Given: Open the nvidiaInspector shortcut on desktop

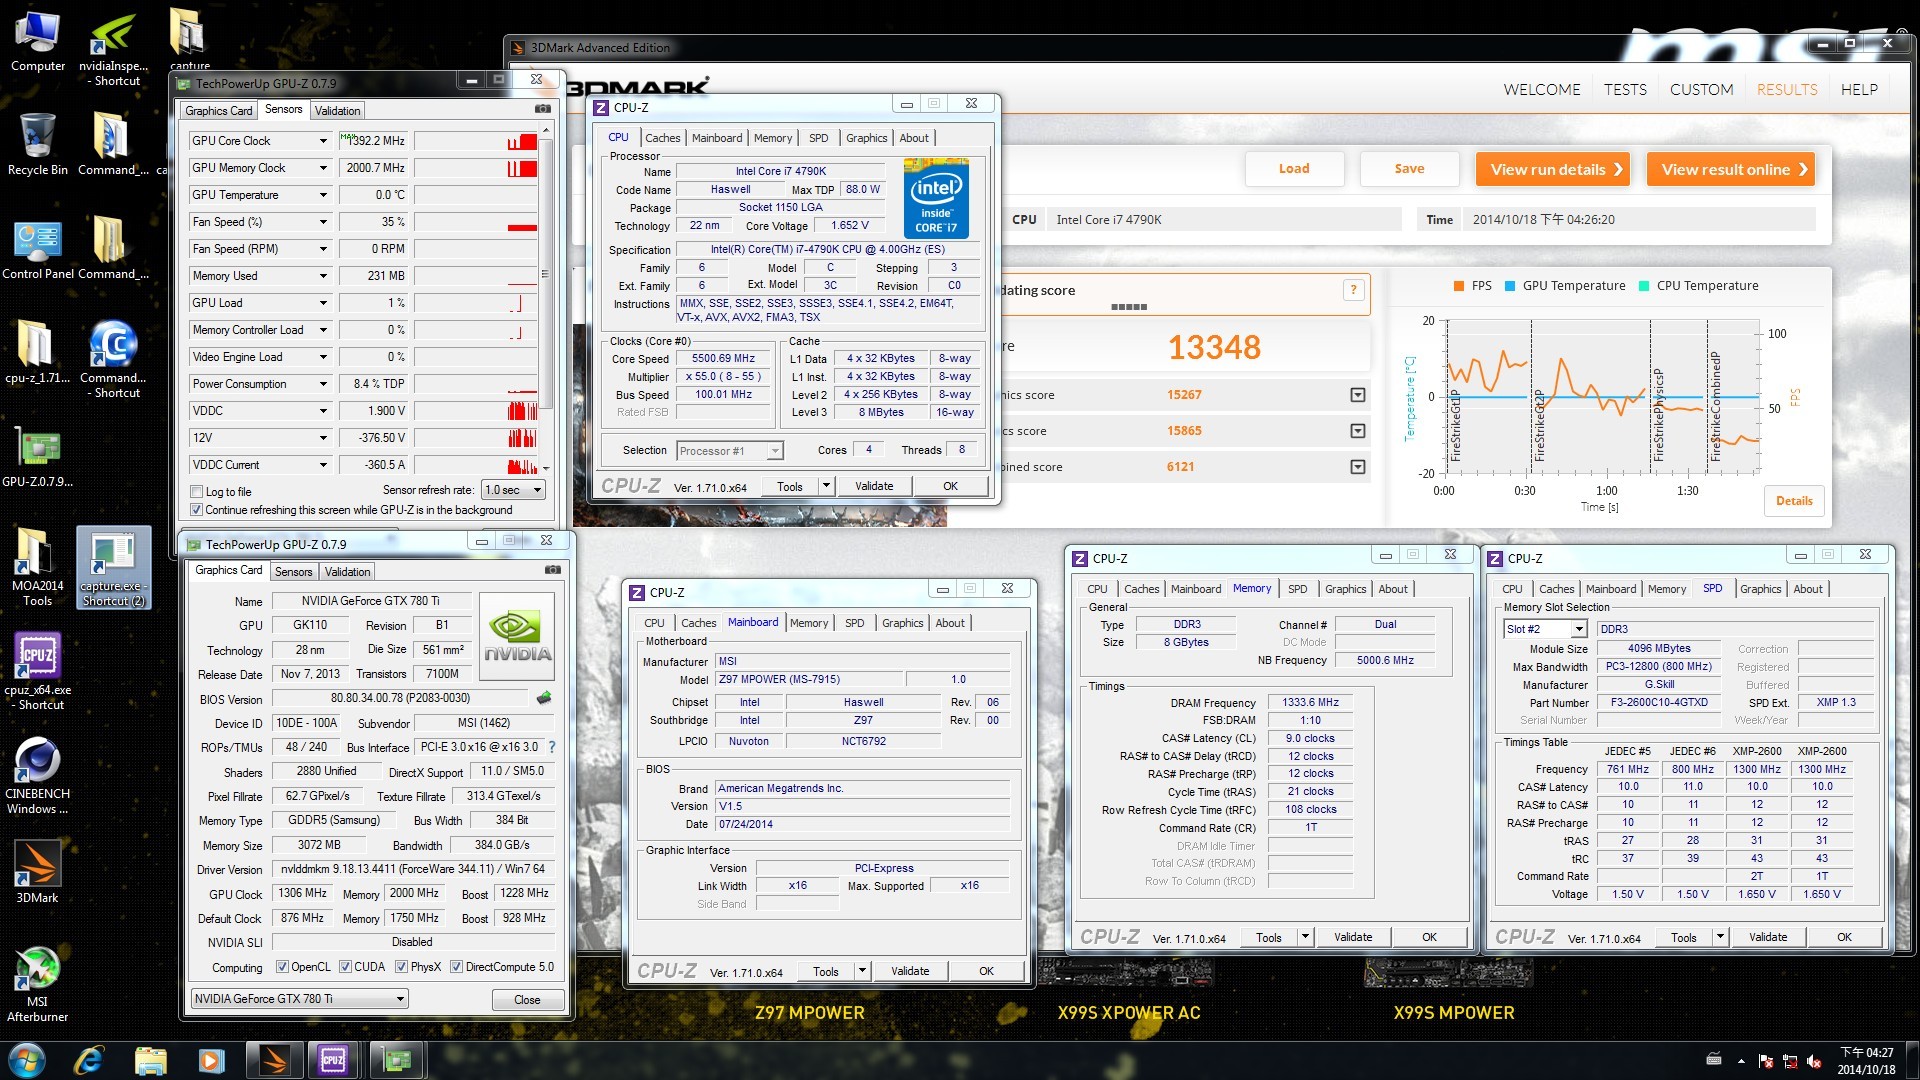Looking at the screenshot, I should 113,48.
